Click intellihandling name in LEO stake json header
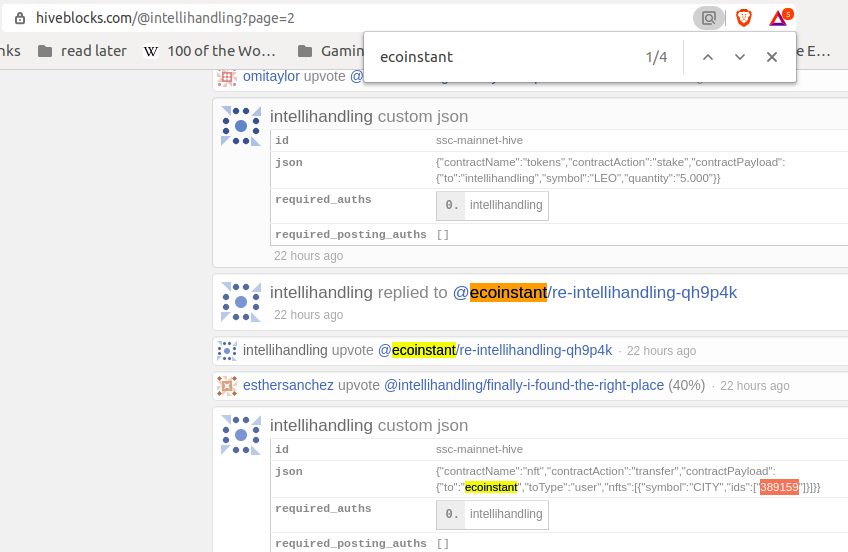The image size is (848, 552). pos(321,116)
